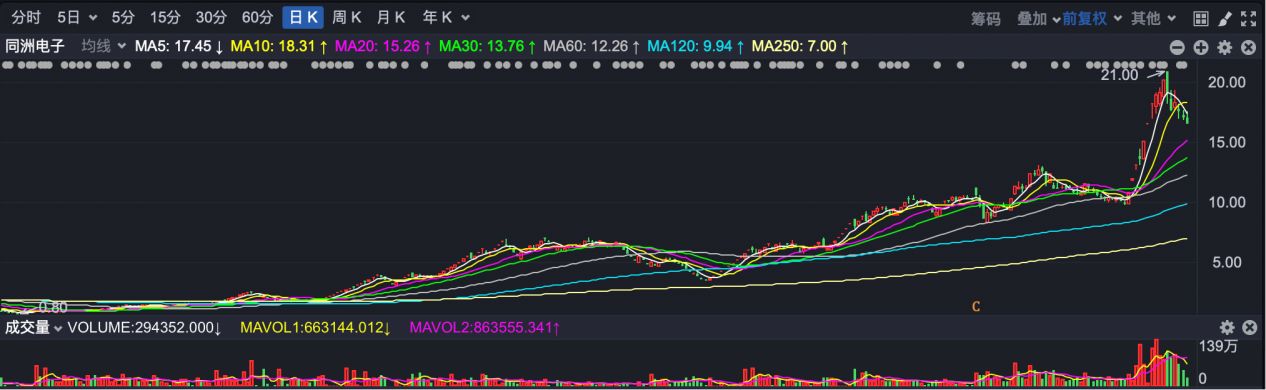
Task: Select the 周K weekly candlestick tab
Action: 346,17
